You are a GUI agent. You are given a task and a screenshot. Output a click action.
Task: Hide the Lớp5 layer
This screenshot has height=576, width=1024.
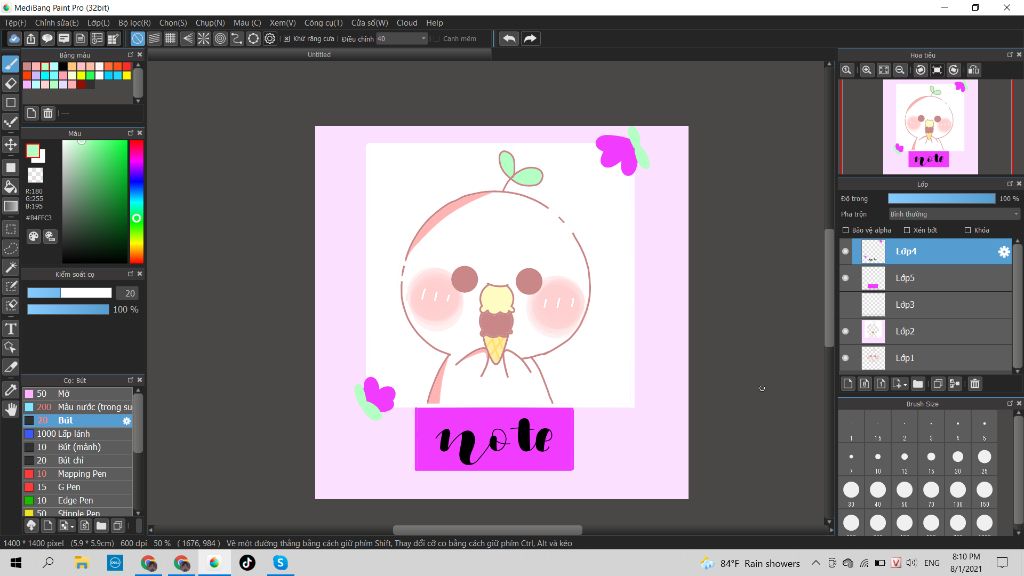[846, 278]
